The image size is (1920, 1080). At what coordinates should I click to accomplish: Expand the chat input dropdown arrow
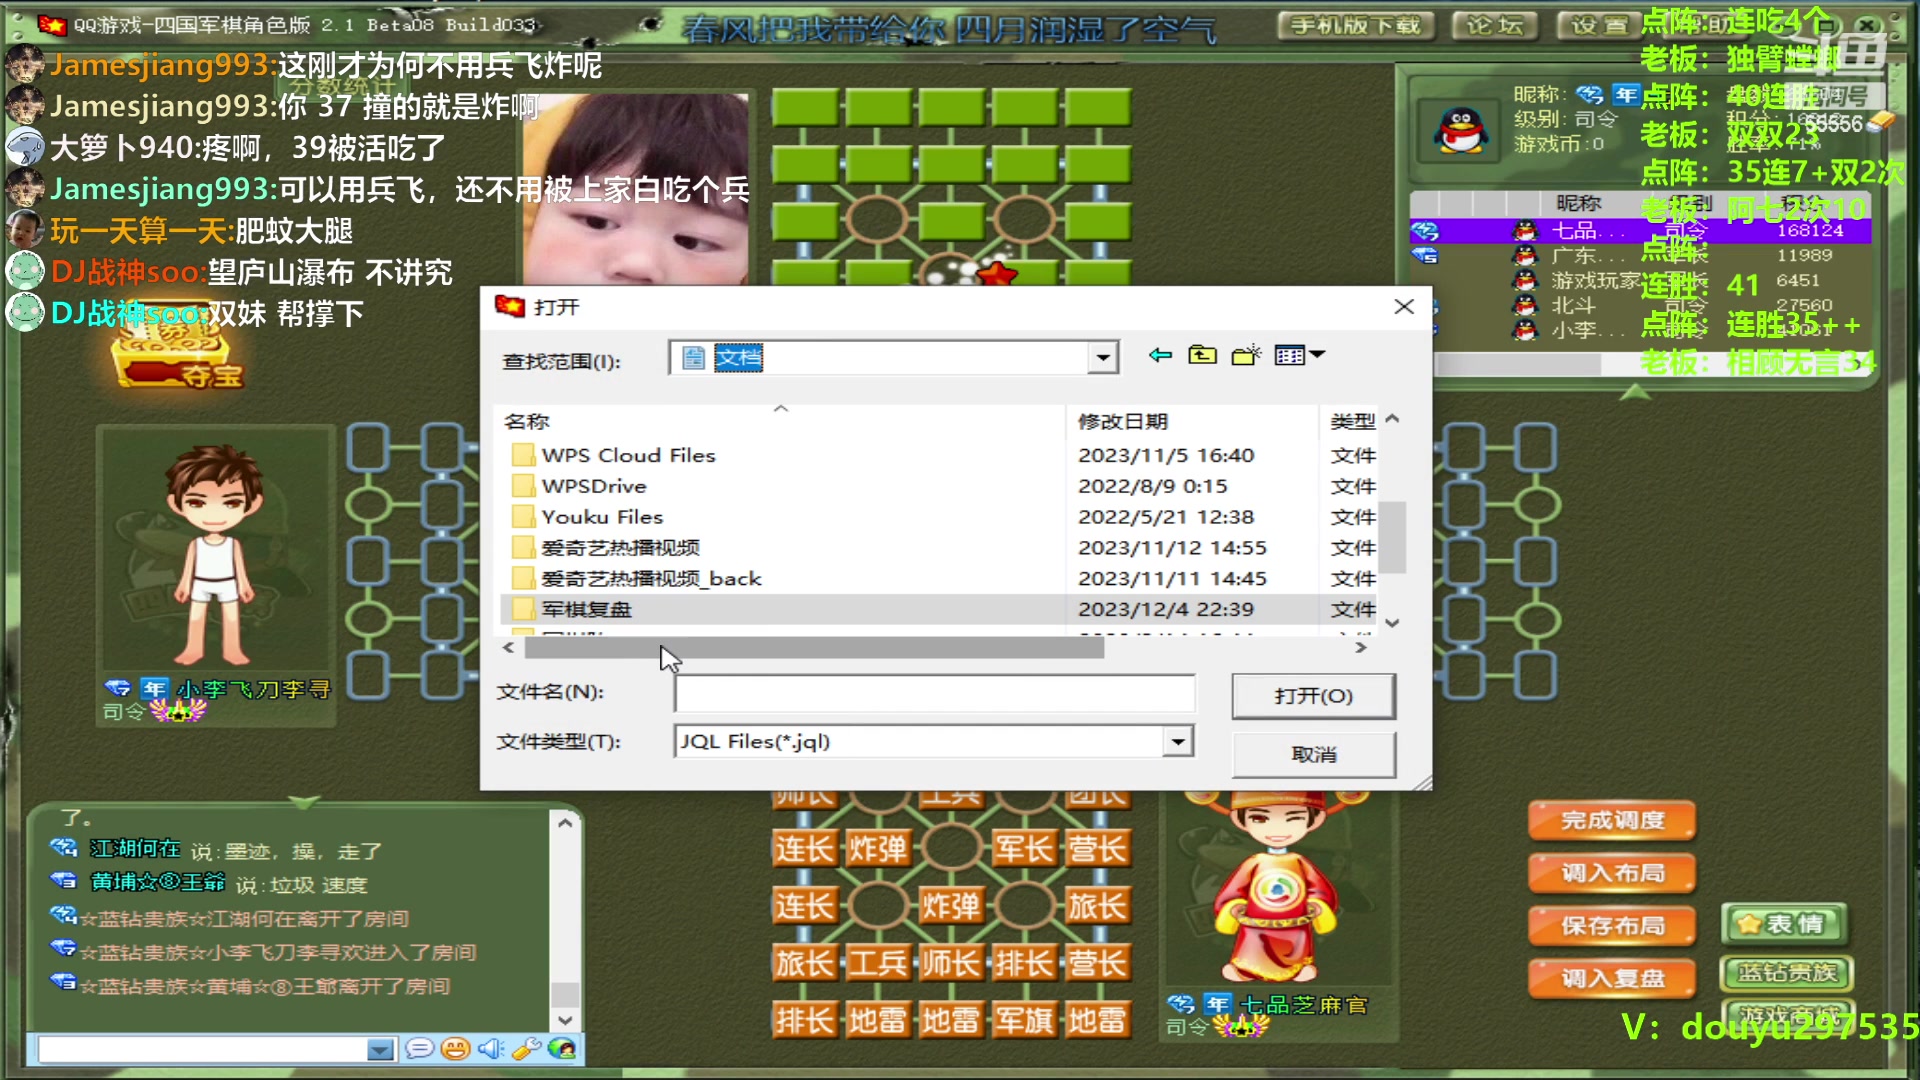pyautogui.click(x=380, y=1050)
